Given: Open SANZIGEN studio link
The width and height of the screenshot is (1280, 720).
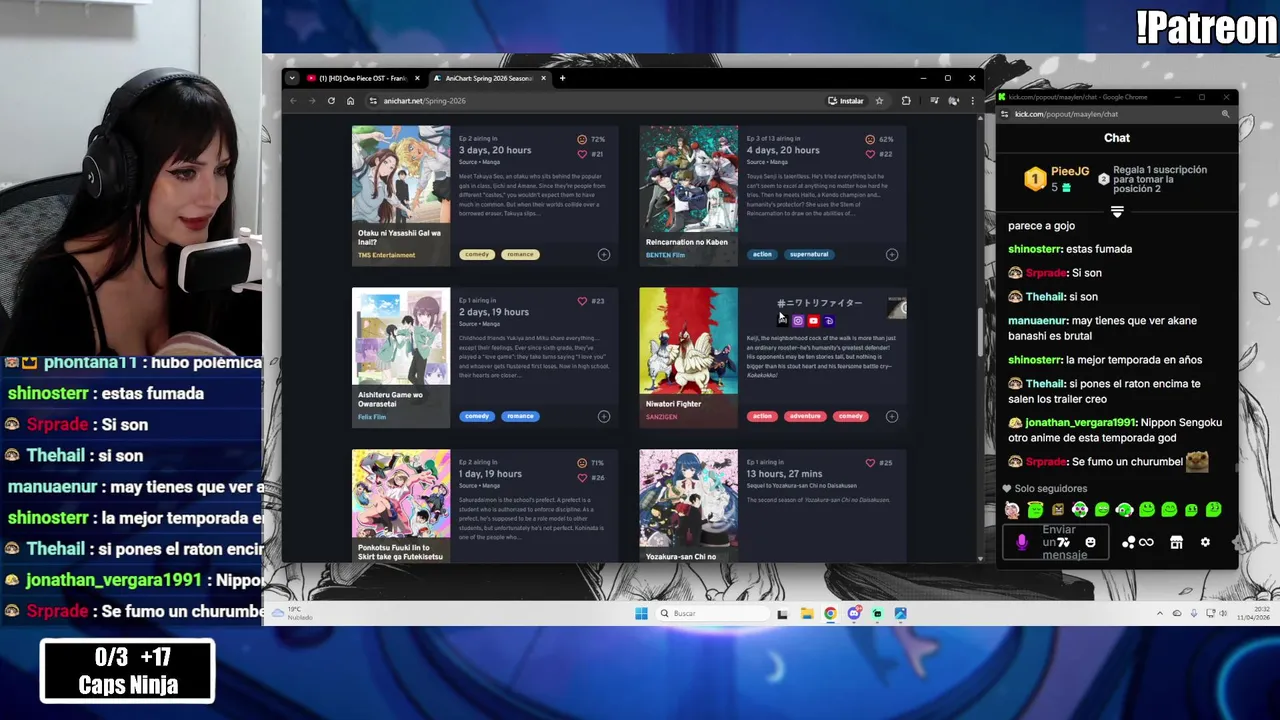Looking at the screenshot, I should coord(661,417).
